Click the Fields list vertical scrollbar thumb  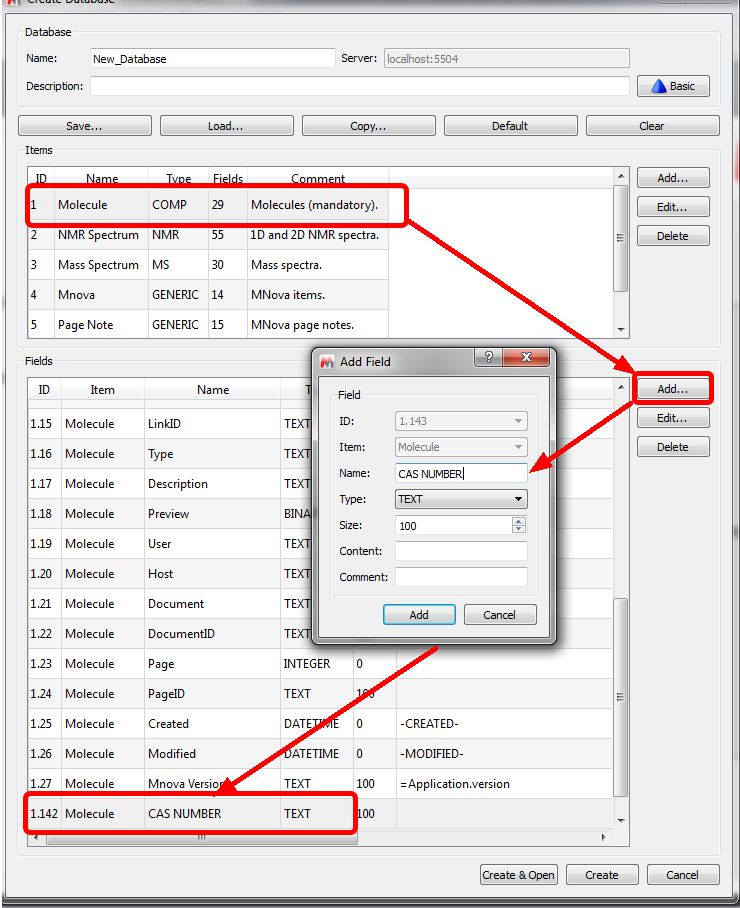point(621,697)
